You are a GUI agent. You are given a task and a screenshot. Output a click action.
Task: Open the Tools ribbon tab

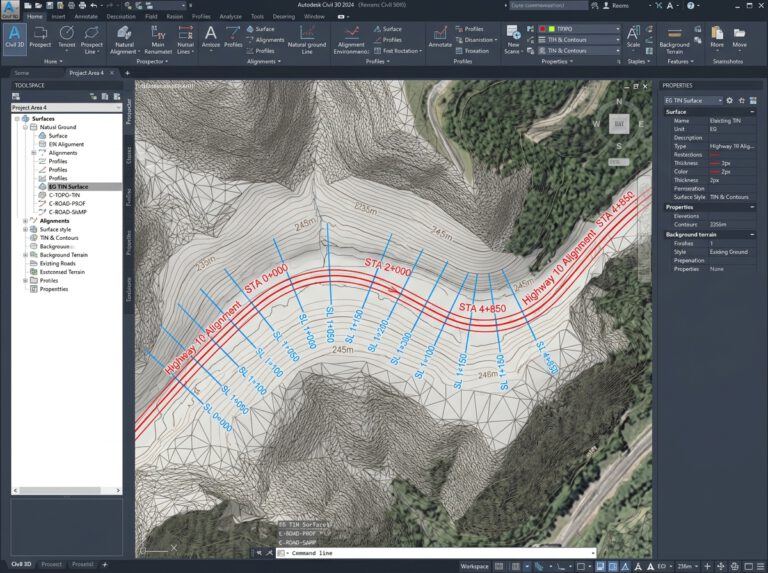coord(257,17)
